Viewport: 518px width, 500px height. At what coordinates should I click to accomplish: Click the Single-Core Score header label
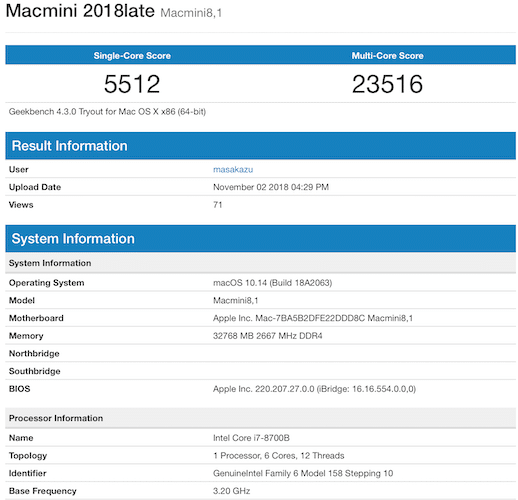(x=132, y=56)
